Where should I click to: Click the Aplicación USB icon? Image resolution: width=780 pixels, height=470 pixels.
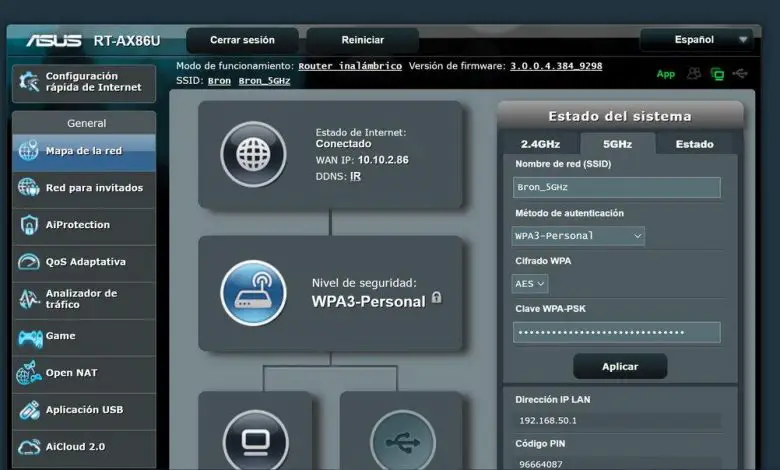pos(29,410)
